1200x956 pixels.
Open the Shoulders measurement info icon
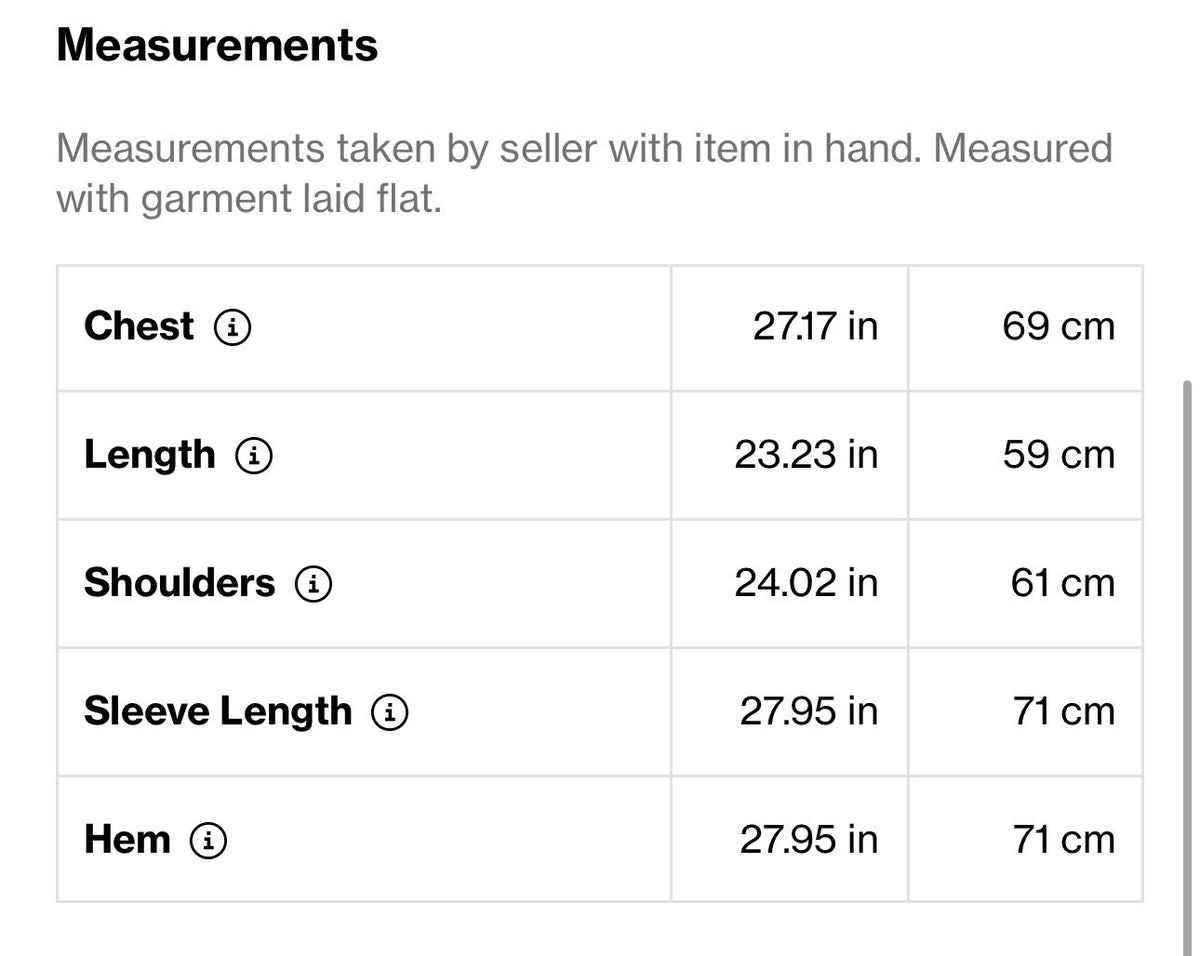click(313, 584)
